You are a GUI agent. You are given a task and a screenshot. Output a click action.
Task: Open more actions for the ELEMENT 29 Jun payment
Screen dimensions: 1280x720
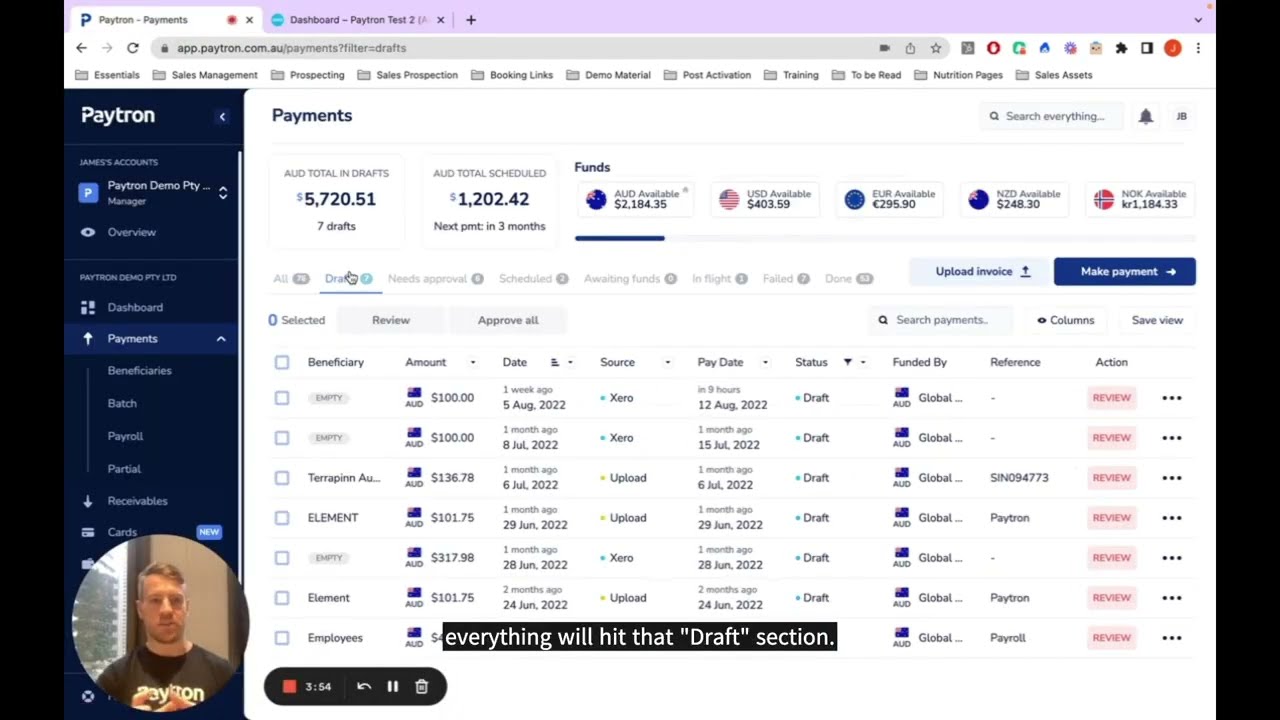(1172, 518)
